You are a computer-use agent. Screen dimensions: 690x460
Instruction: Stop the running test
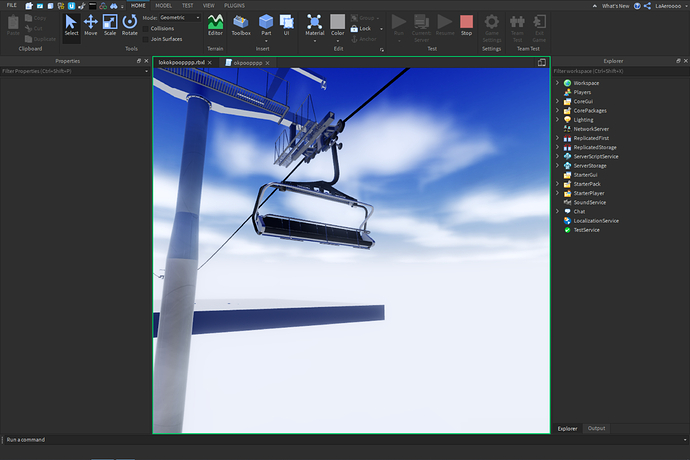pyautogui.click(x=466, y=26)
